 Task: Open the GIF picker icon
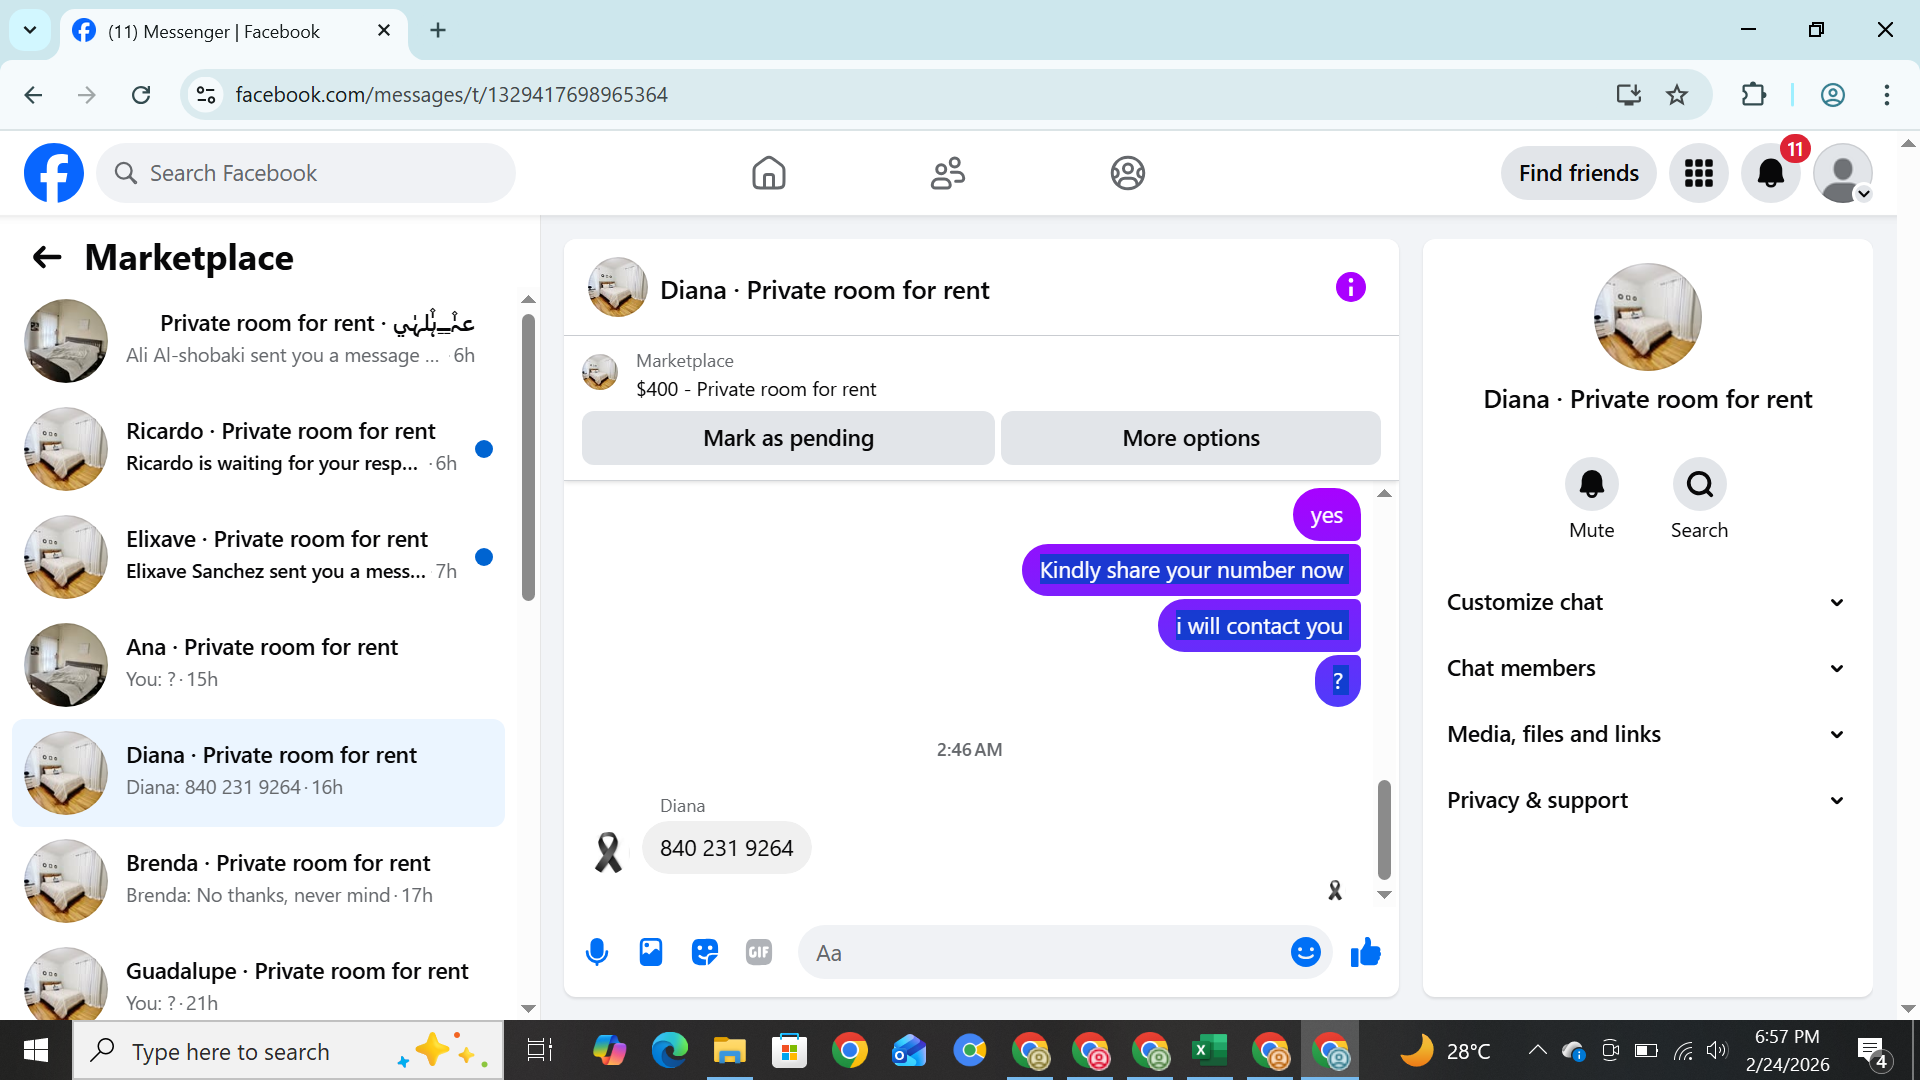tap(759, 952)
